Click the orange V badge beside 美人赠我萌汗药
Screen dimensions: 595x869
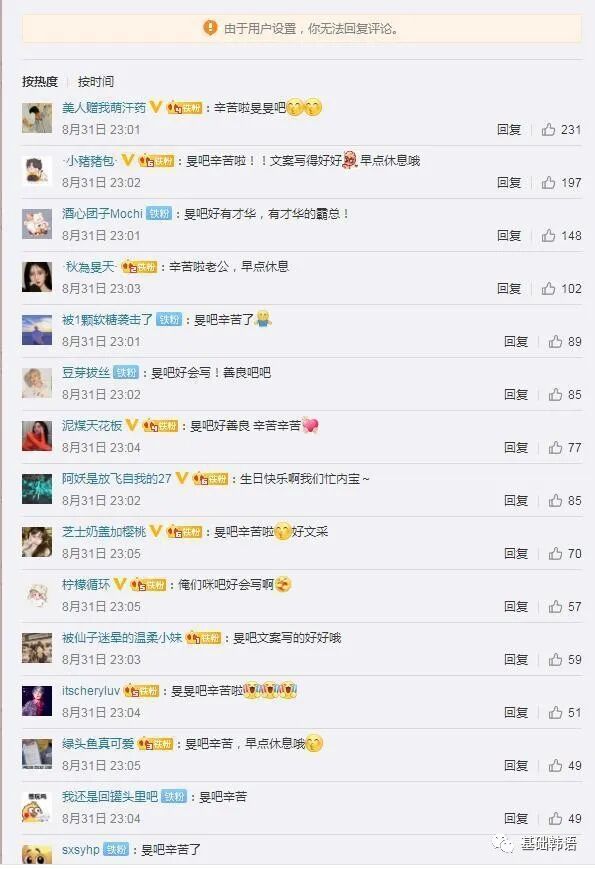pyautogui.click(x=156, y=106)
